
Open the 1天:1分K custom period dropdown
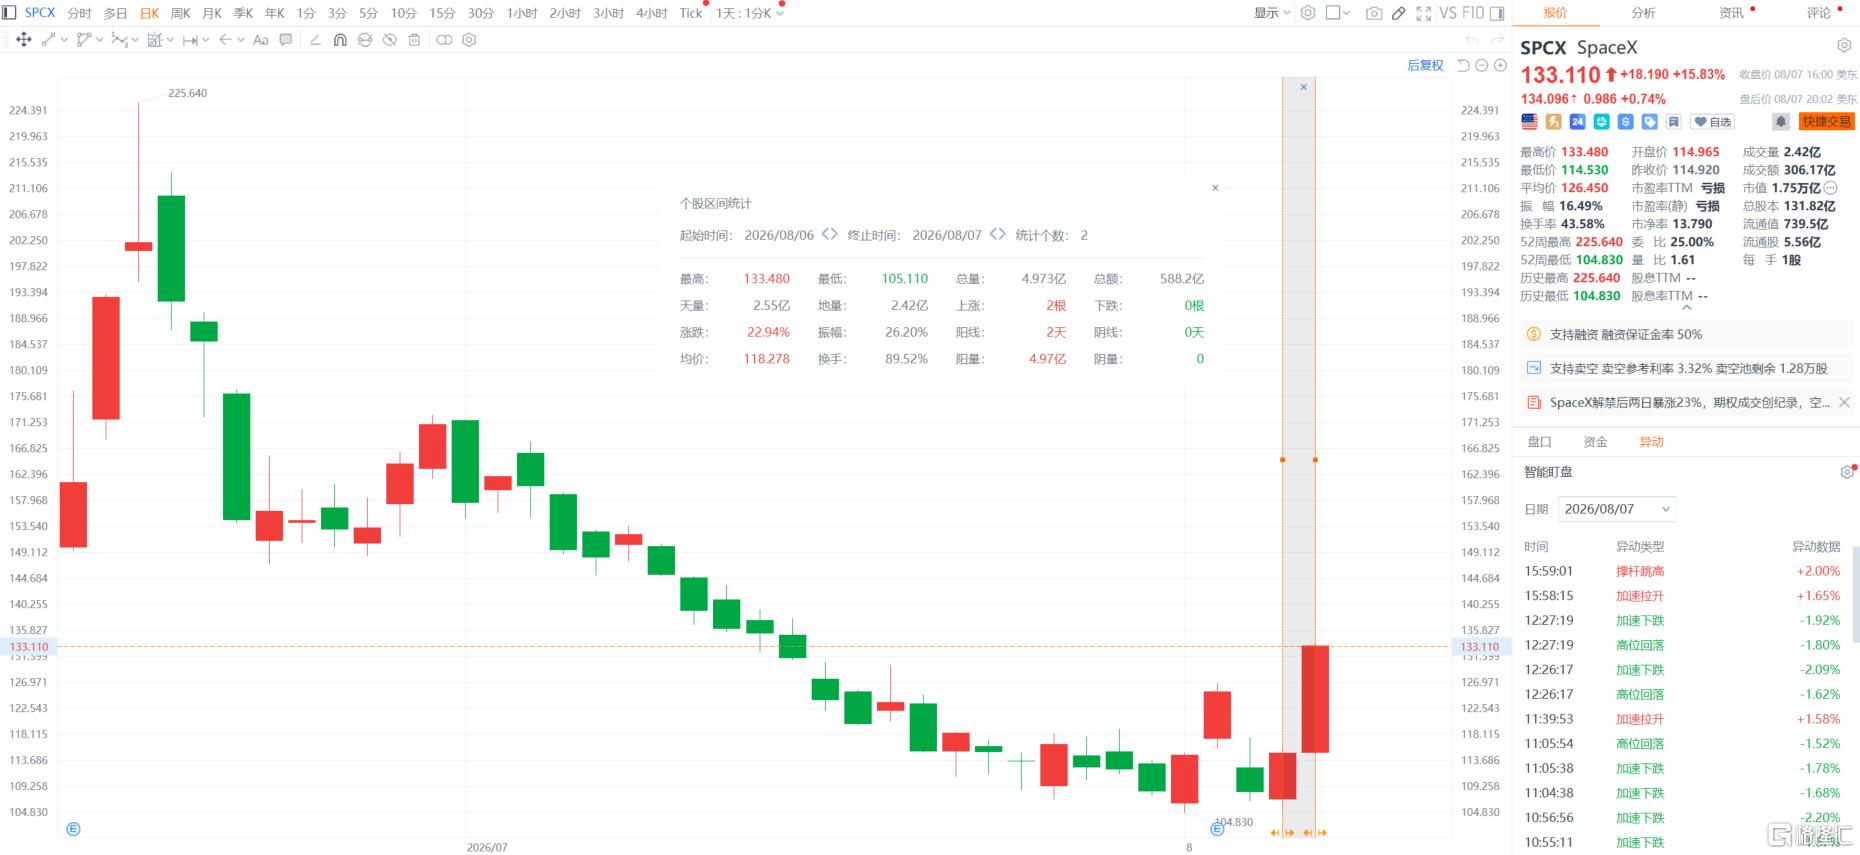coord(750,13)
